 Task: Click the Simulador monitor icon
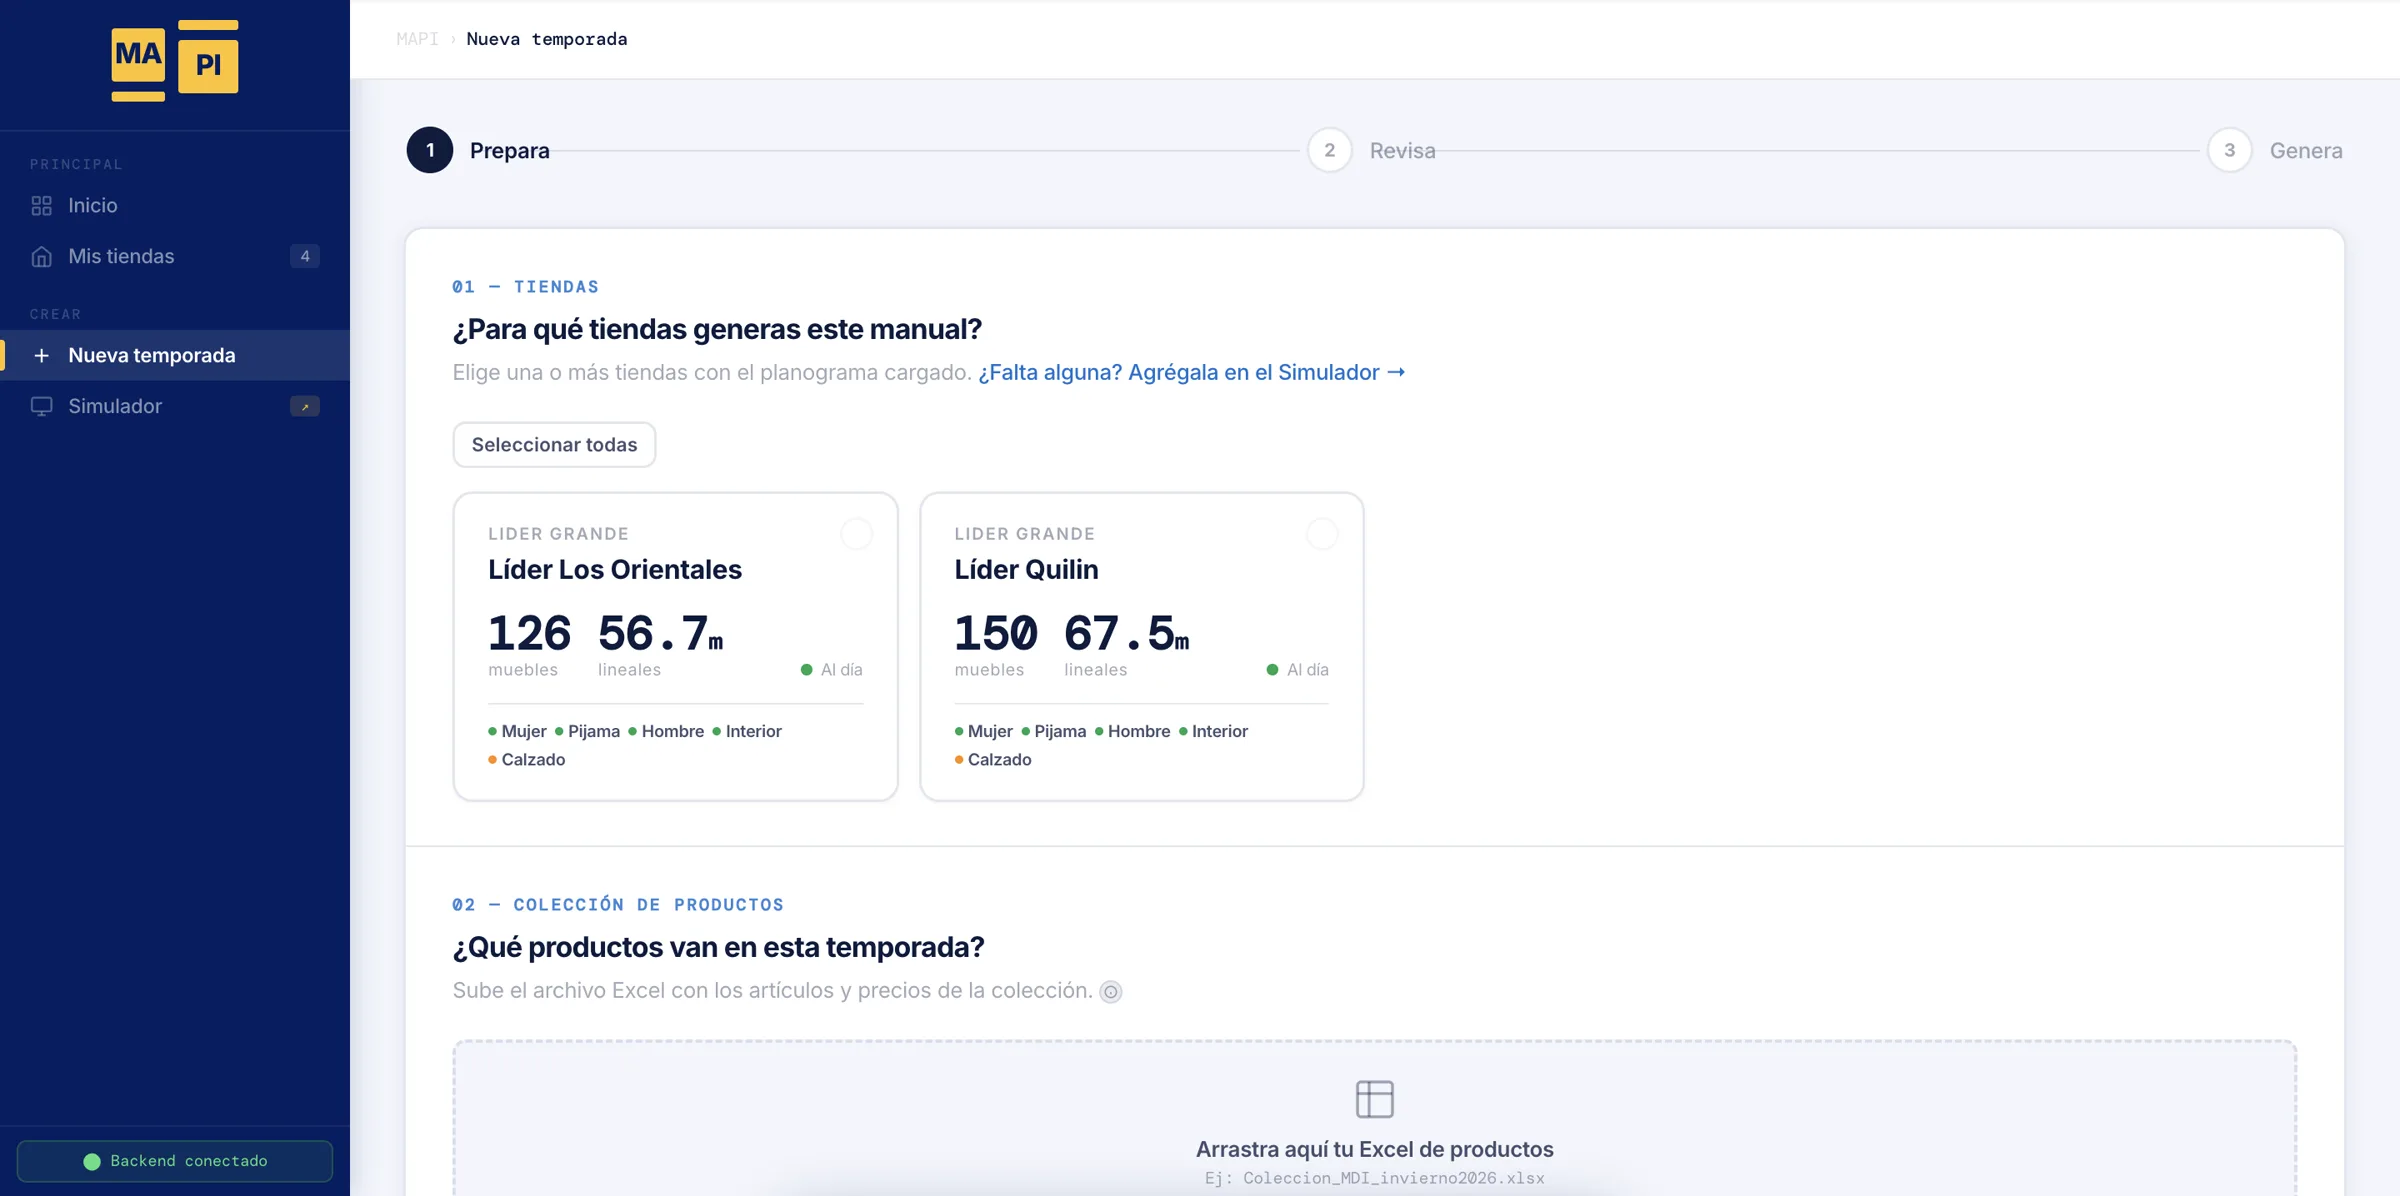point(41,407)
